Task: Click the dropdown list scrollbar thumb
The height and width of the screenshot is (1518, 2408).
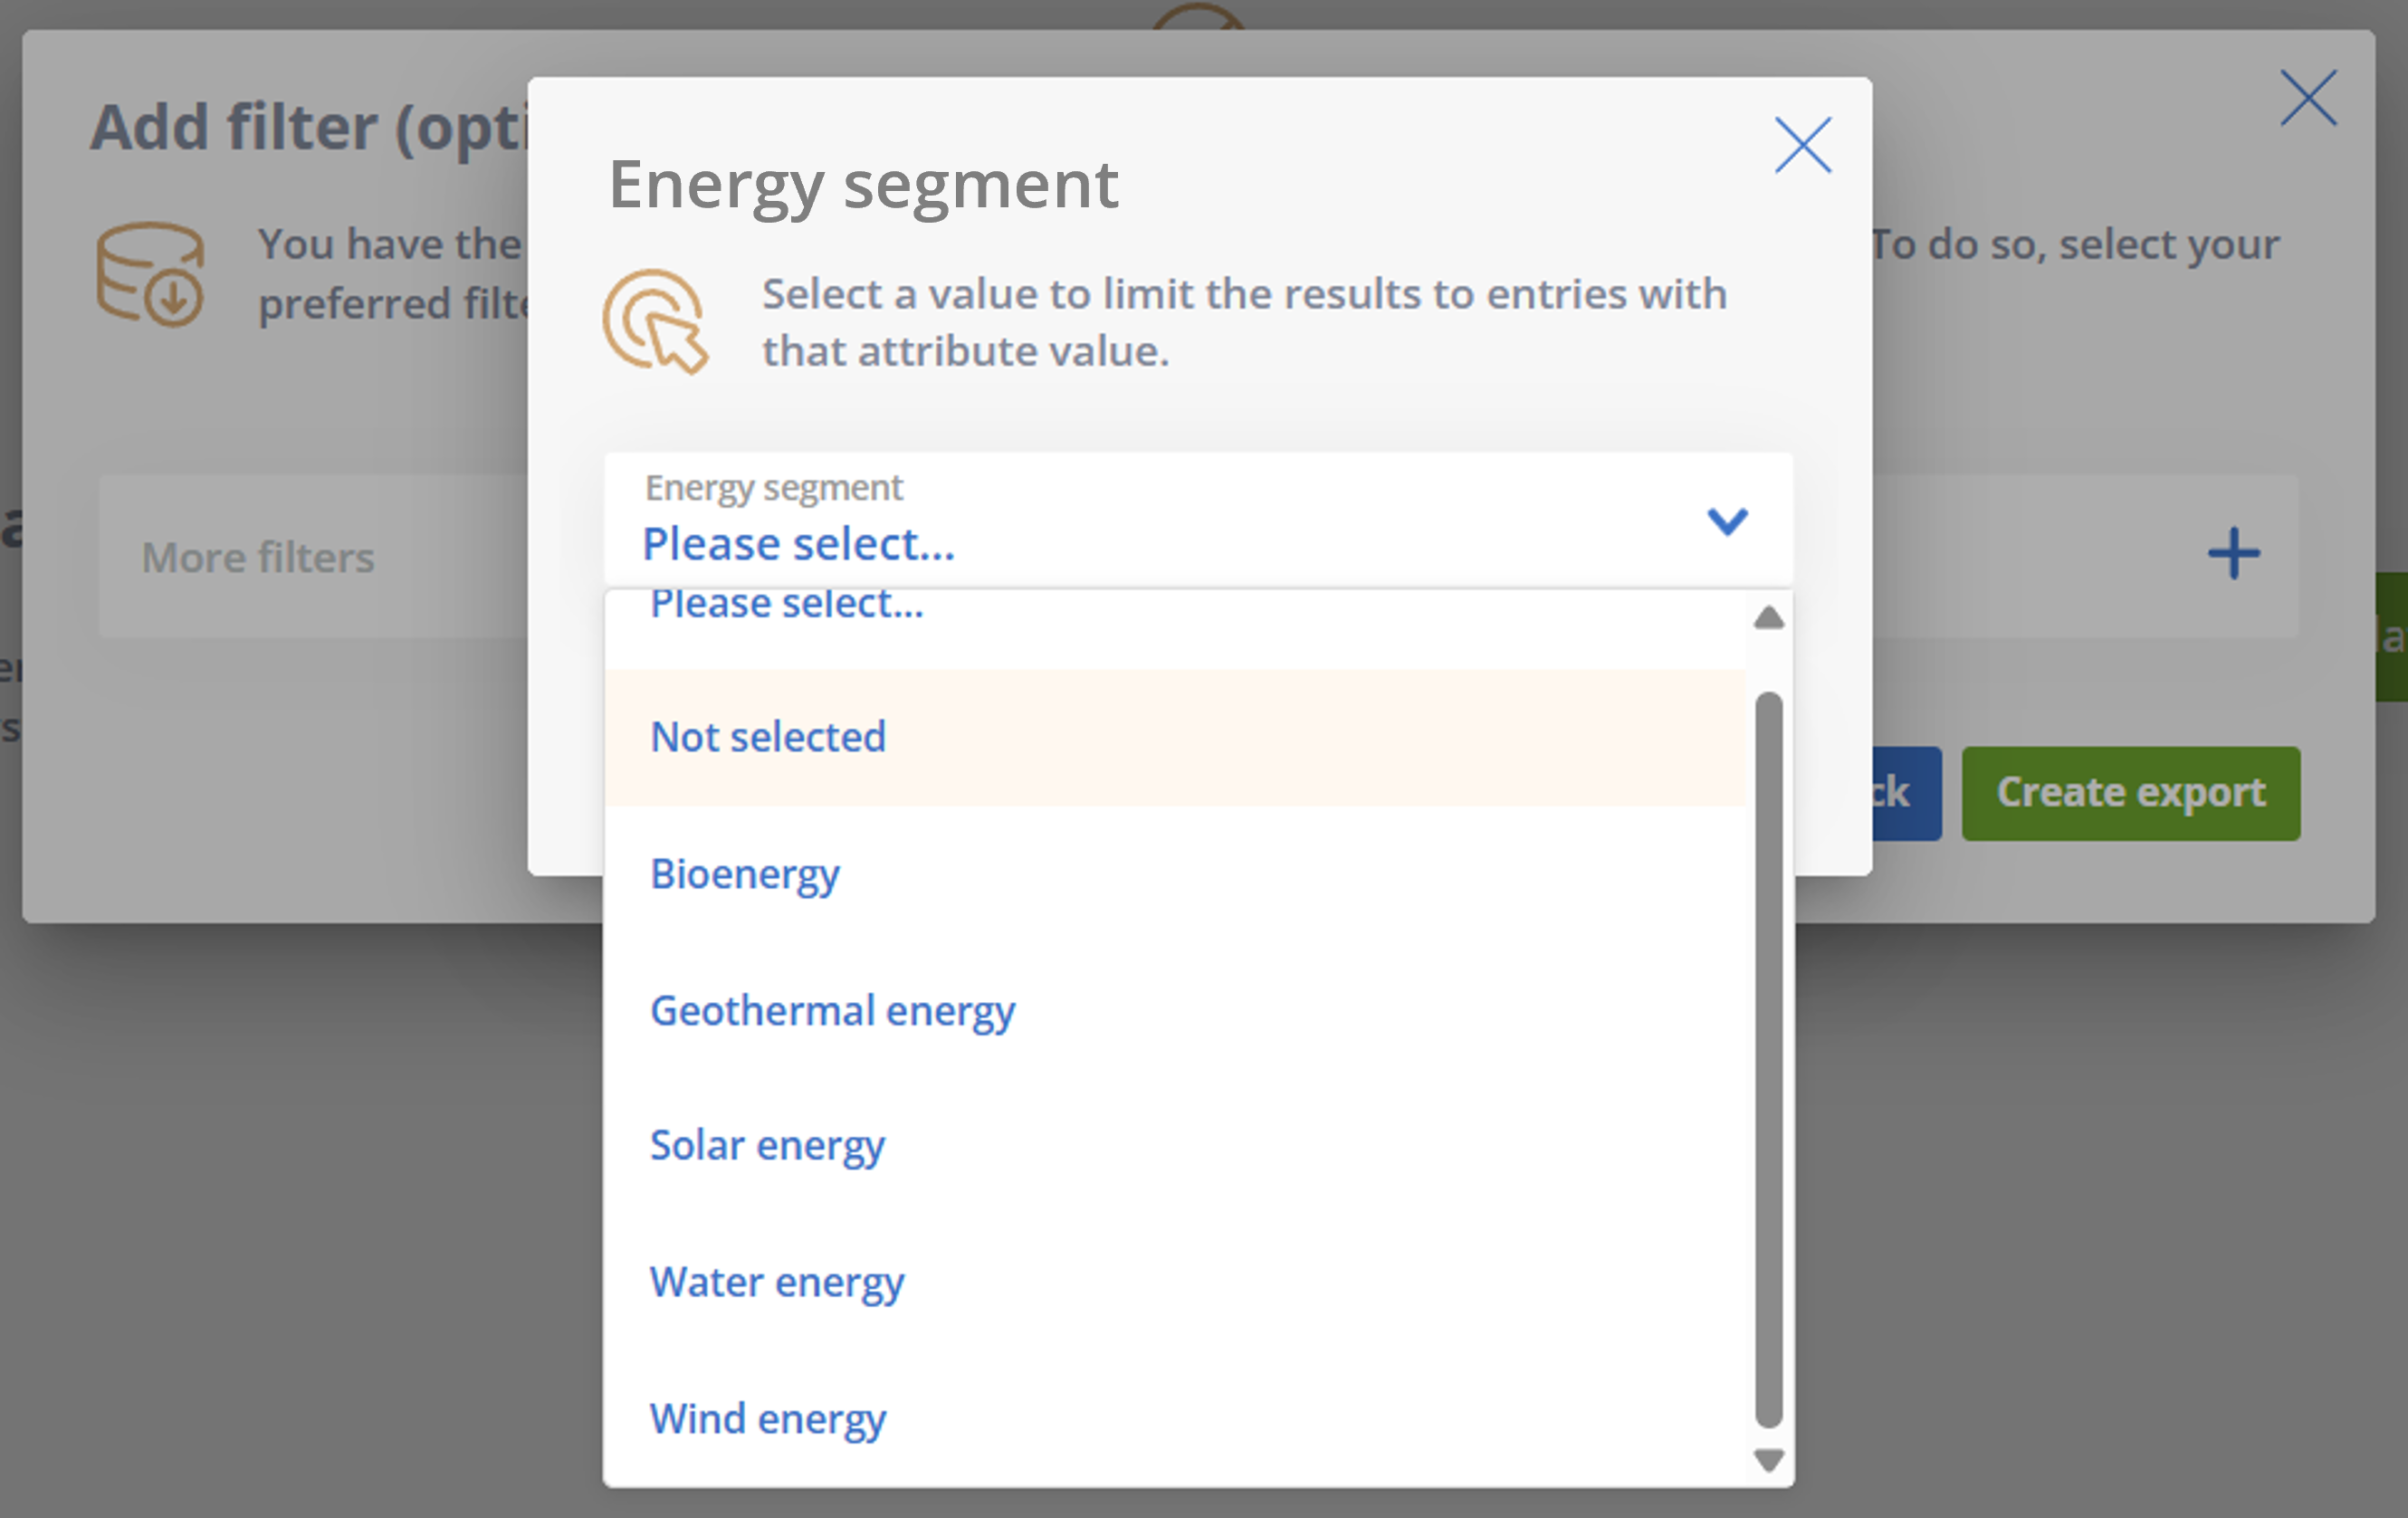Action: pos(1769,1059)
